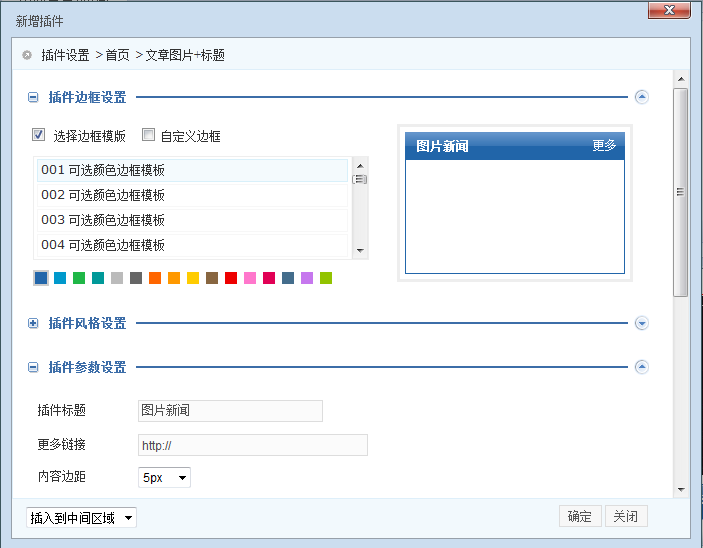Click the 确定 button

coord(580,517)
